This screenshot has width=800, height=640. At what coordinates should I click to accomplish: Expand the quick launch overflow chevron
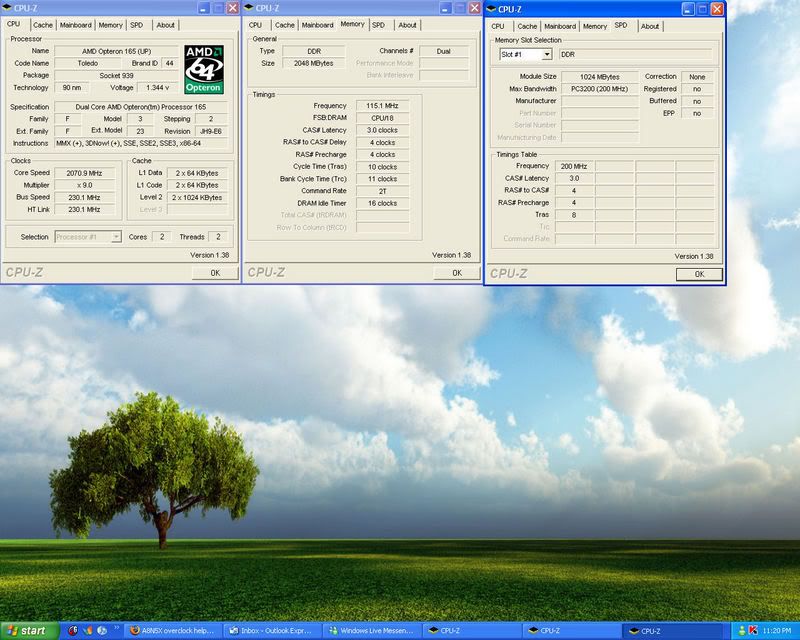pos(116,628)
